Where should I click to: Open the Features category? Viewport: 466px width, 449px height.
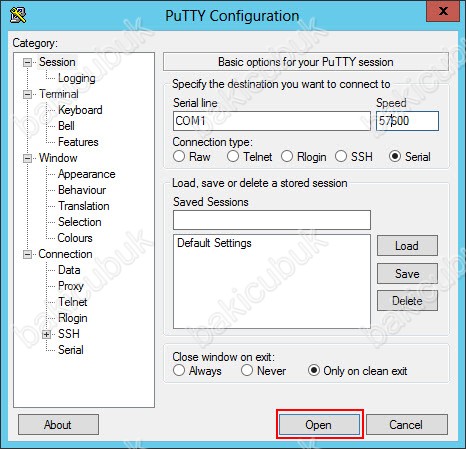[x=78, y=142]
